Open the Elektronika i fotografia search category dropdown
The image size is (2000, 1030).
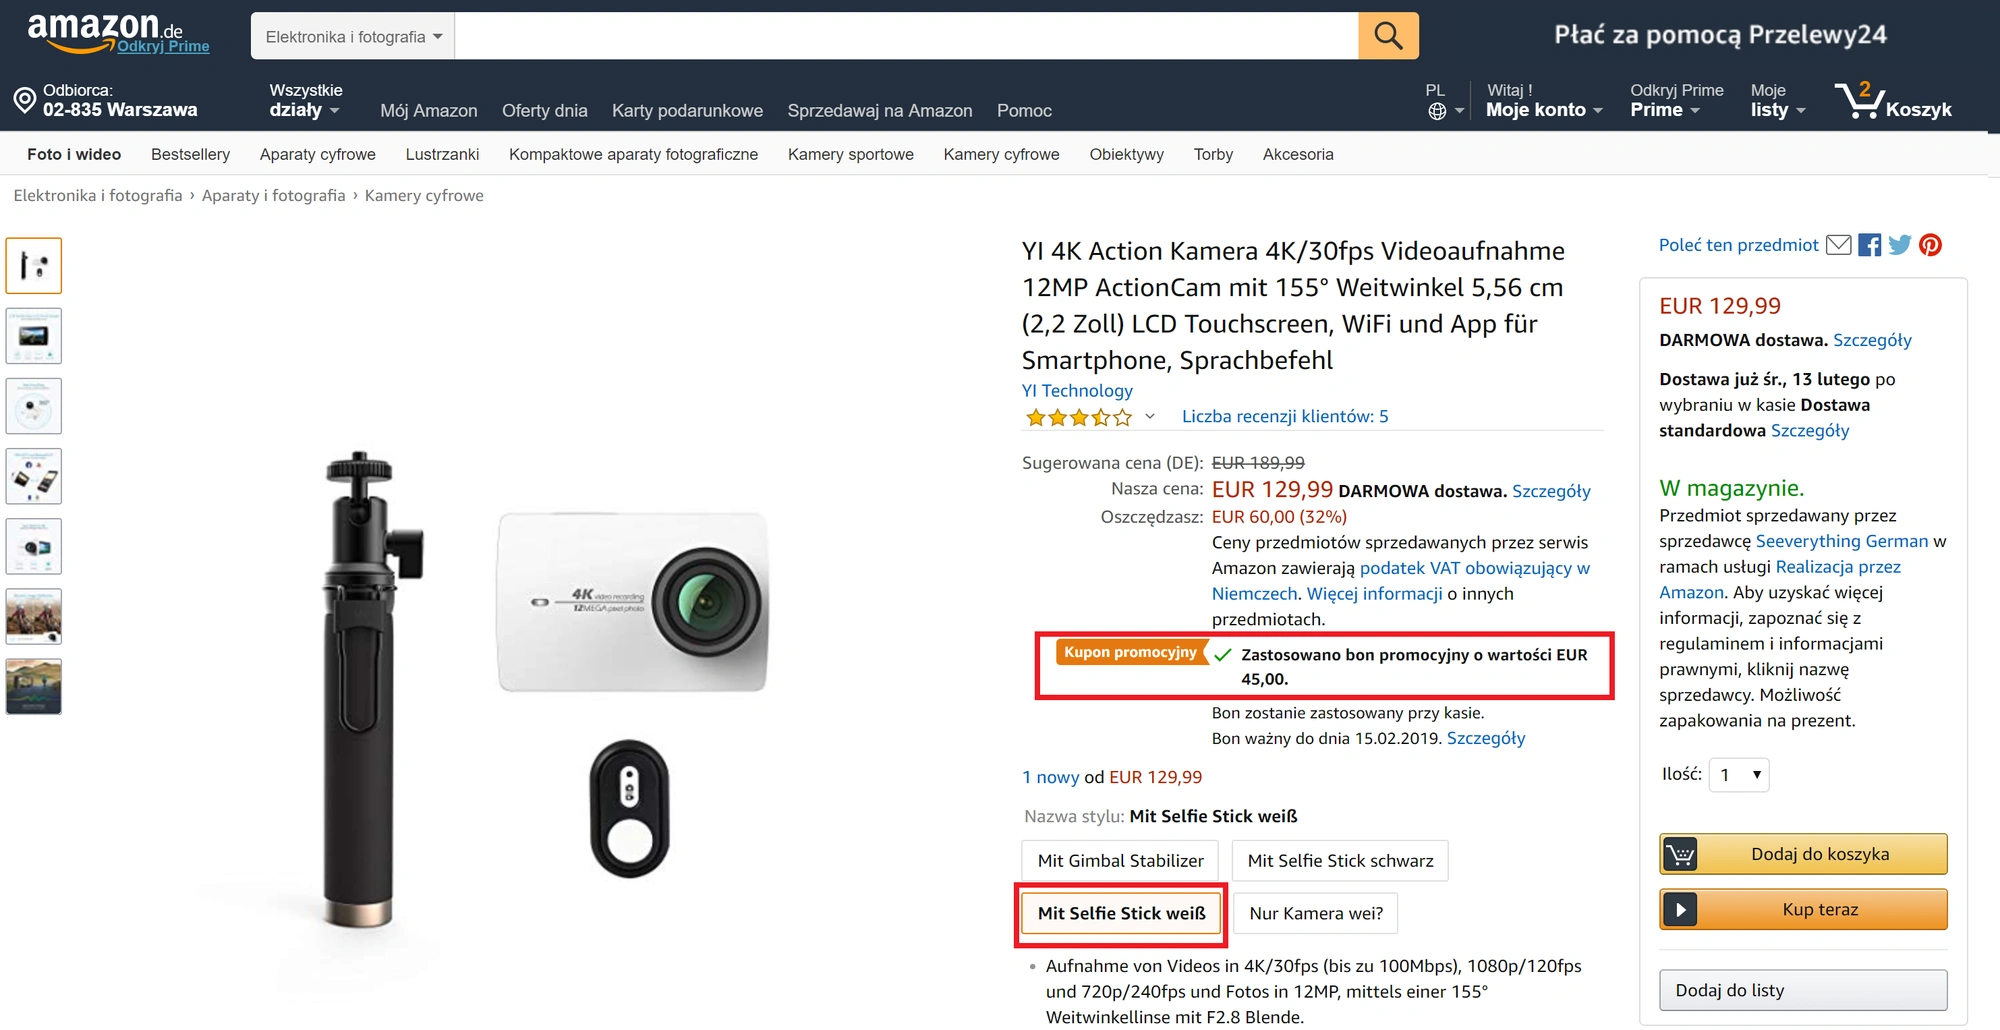tap(353, 36)
